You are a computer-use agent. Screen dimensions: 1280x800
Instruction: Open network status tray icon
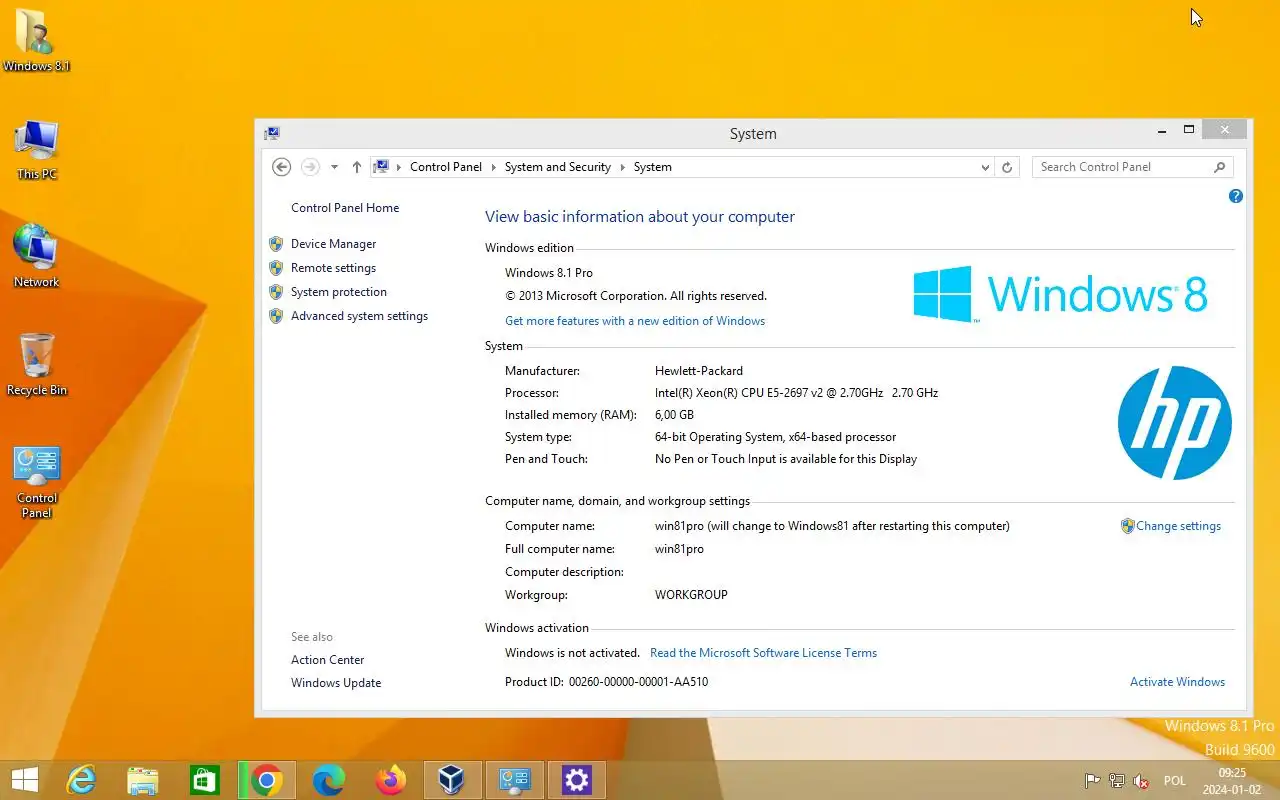[x=1117, y=781]
